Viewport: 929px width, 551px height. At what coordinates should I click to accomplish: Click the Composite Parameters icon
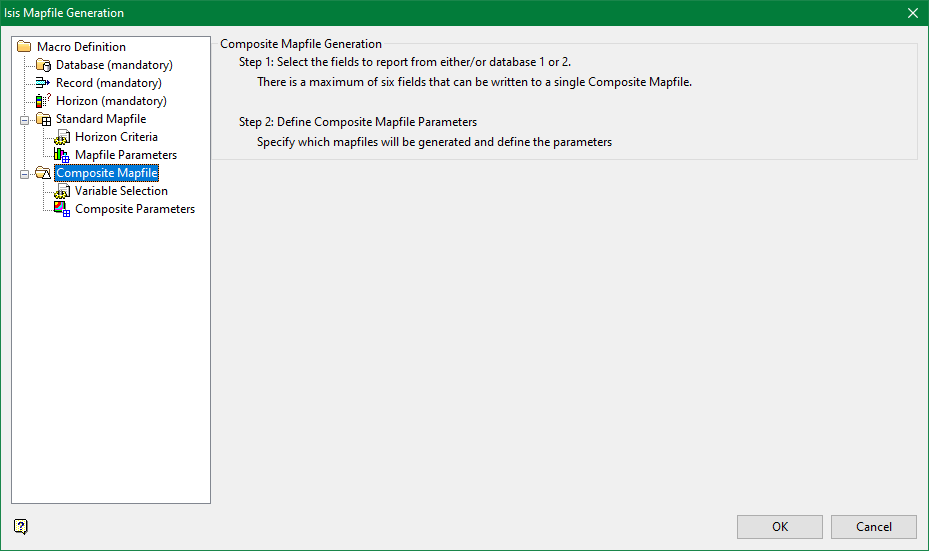point(62,209)
